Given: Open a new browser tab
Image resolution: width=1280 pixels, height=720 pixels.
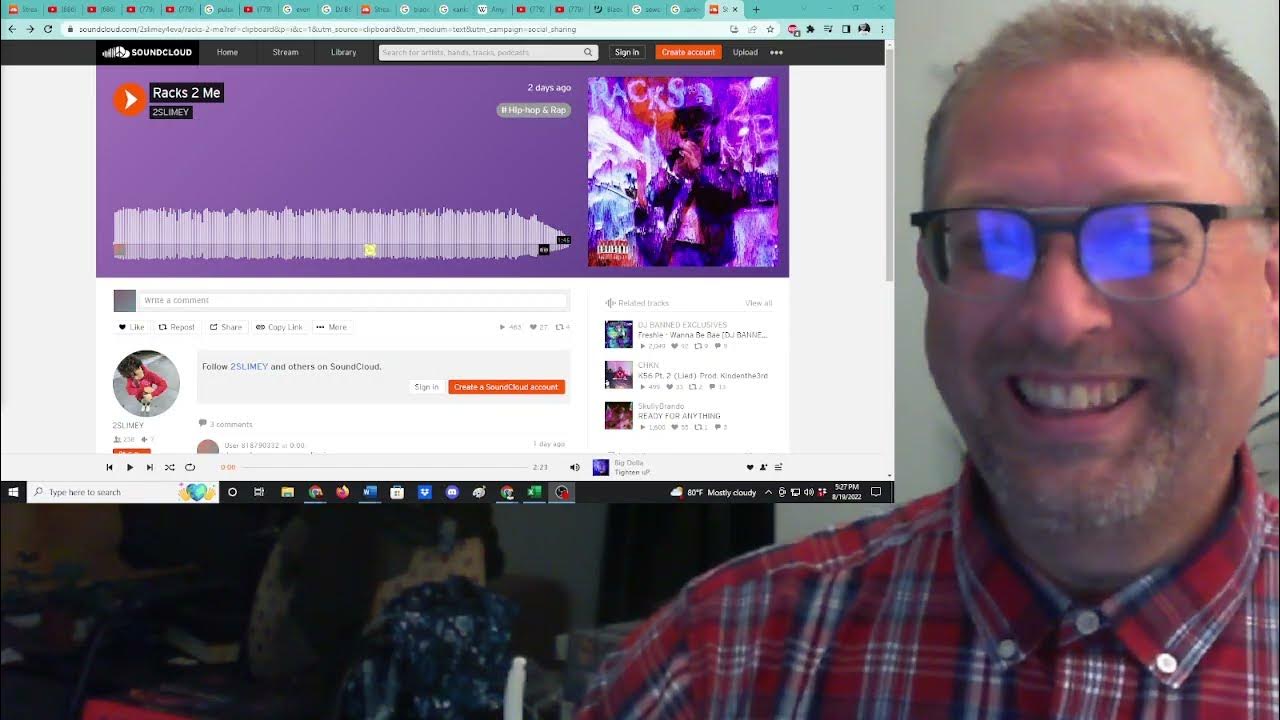Looking at the screenshot, I should click(x=756, y=9).
